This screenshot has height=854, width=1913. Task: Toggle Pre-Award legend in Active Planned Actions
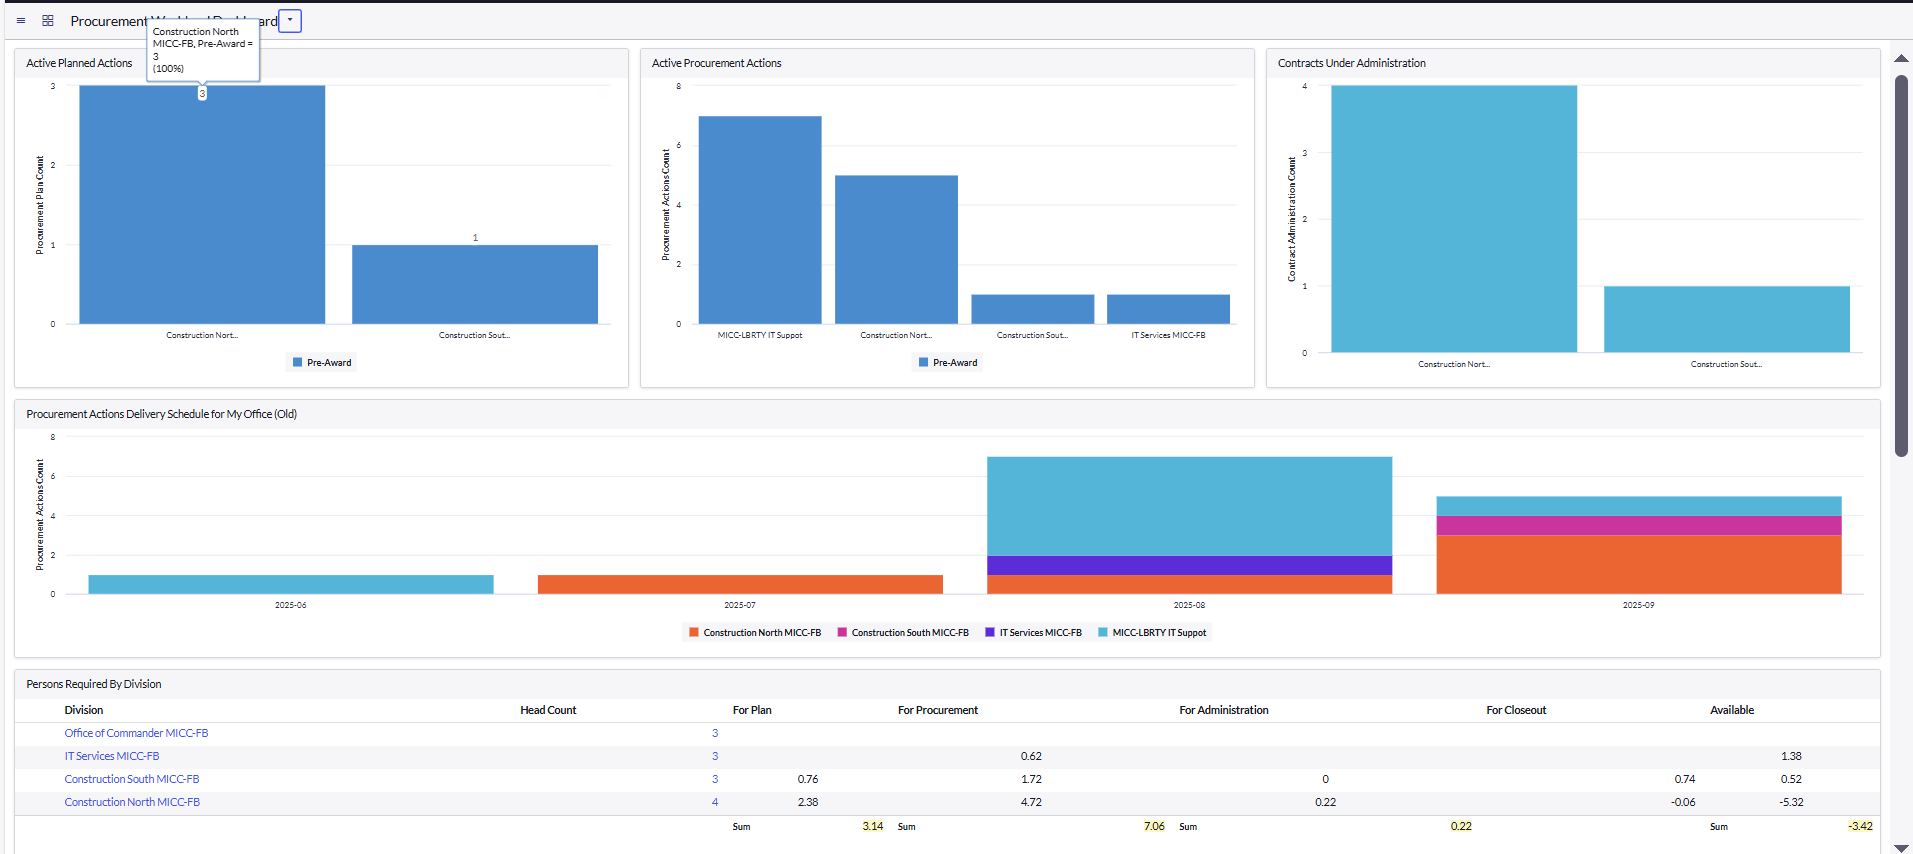pyautogui.click(x=321, y=363)
